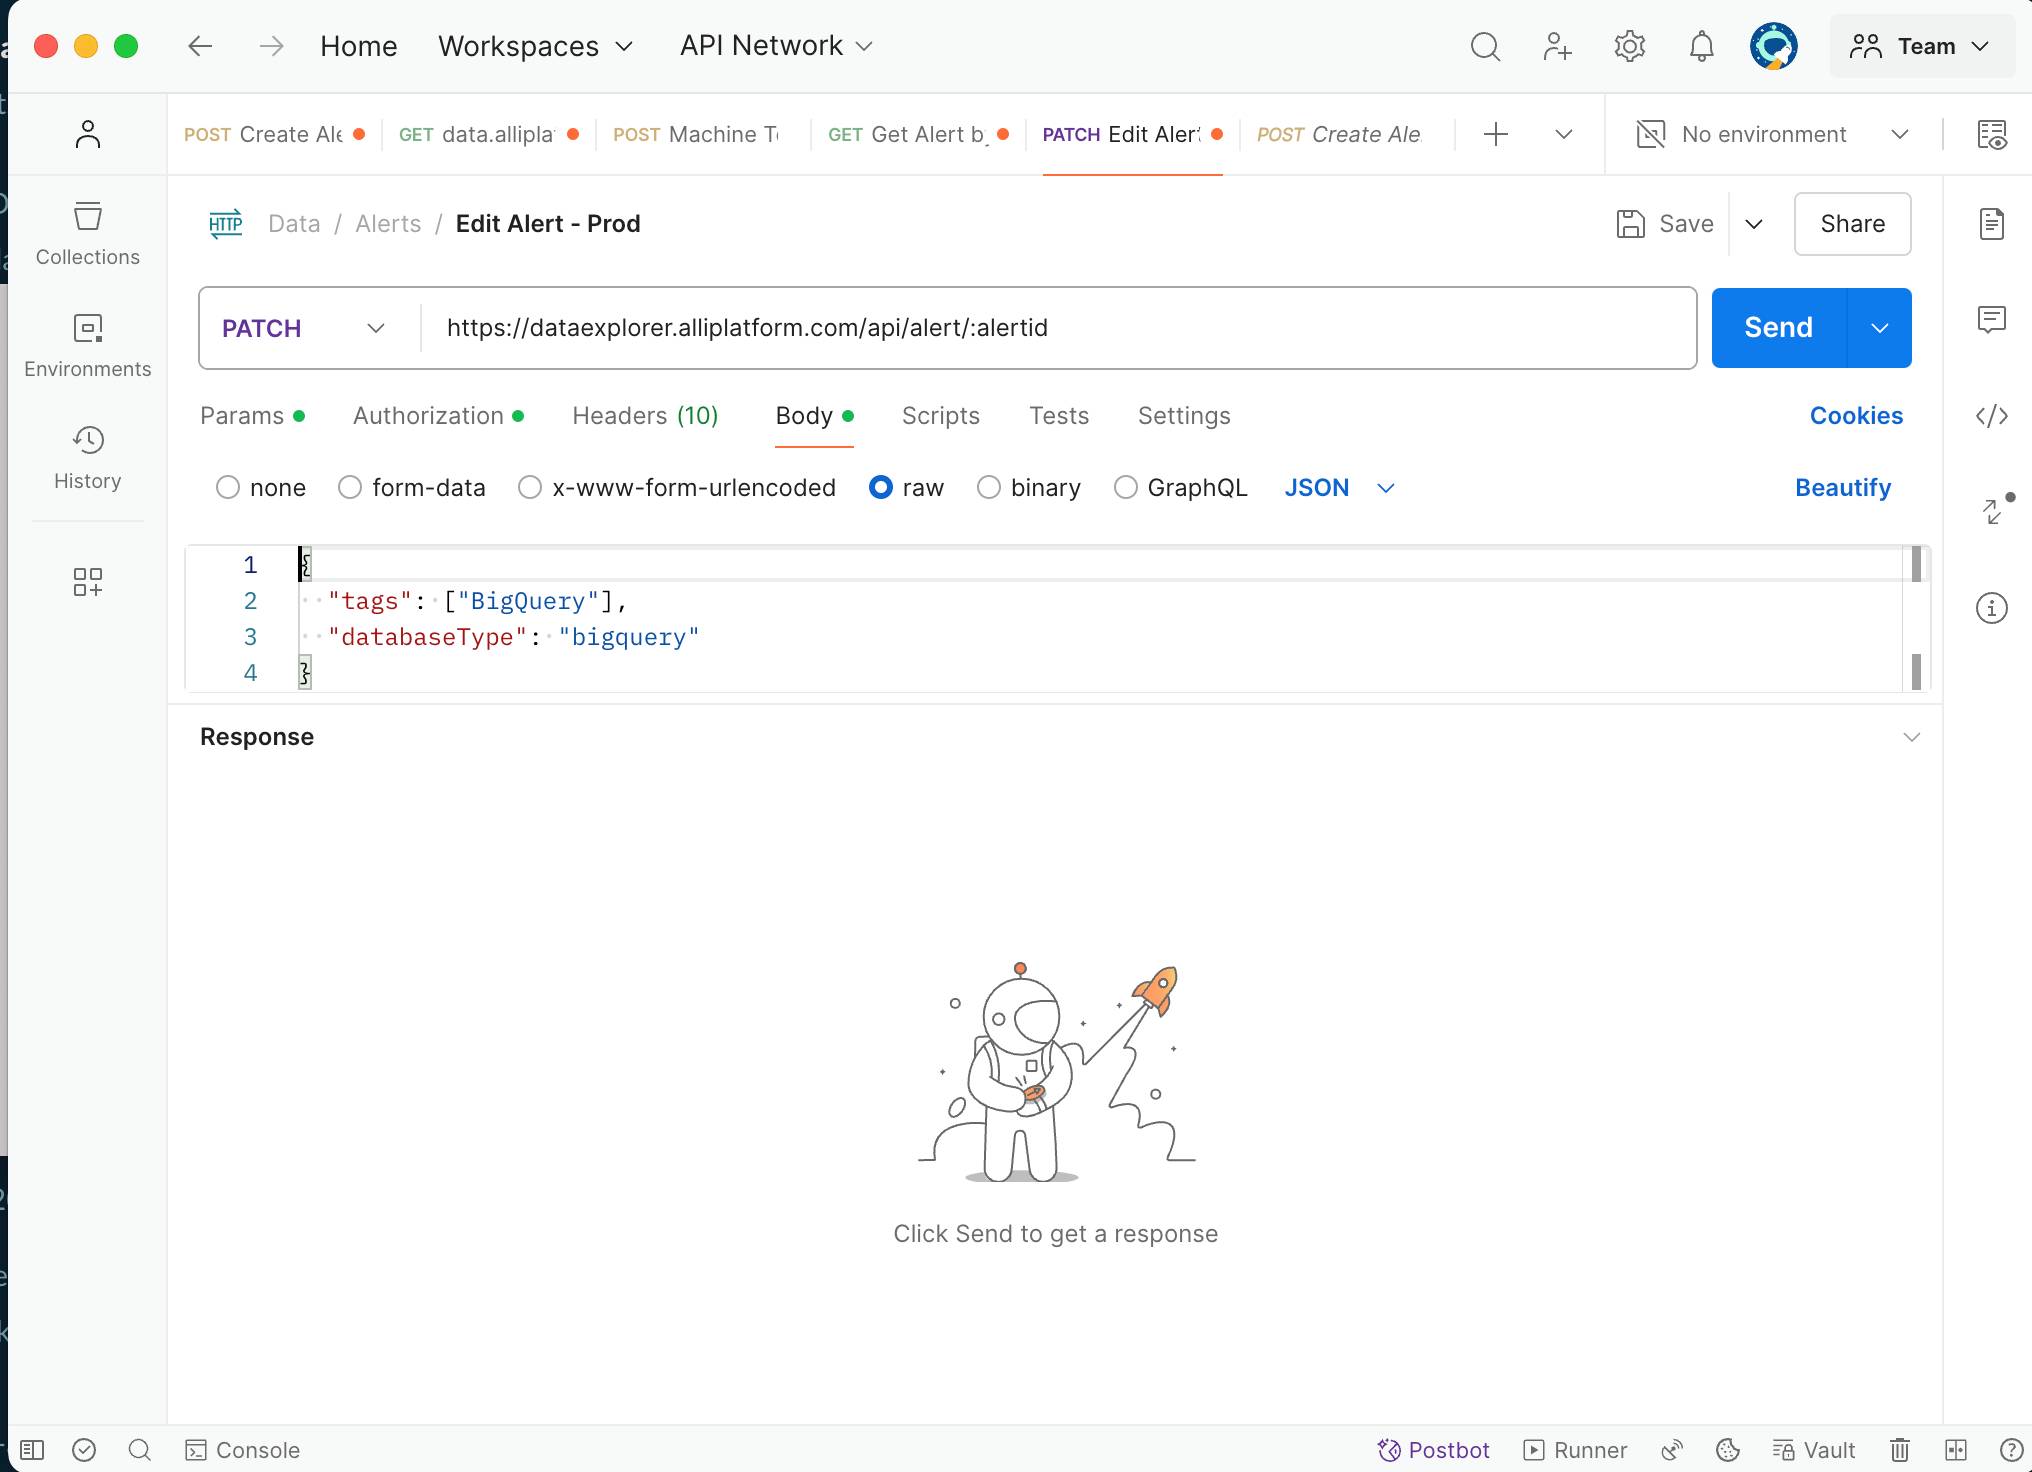The height and width of the screenshot is (1472, 2032).
Task: Choose the none body option
Action: (228, 488)
